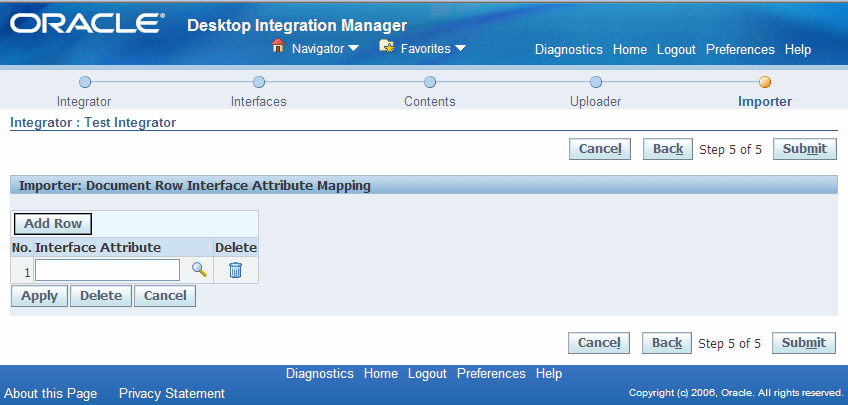The image size is (848, 405).
Task: Go to Interfaces step circle
Action: point(259,82)
